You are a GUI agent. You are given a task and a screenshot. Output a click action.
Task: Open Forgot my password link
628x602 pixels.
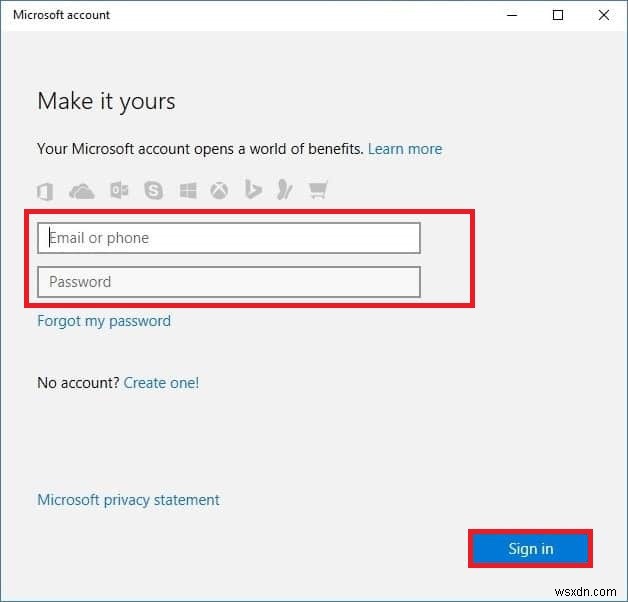click(104, 321)
